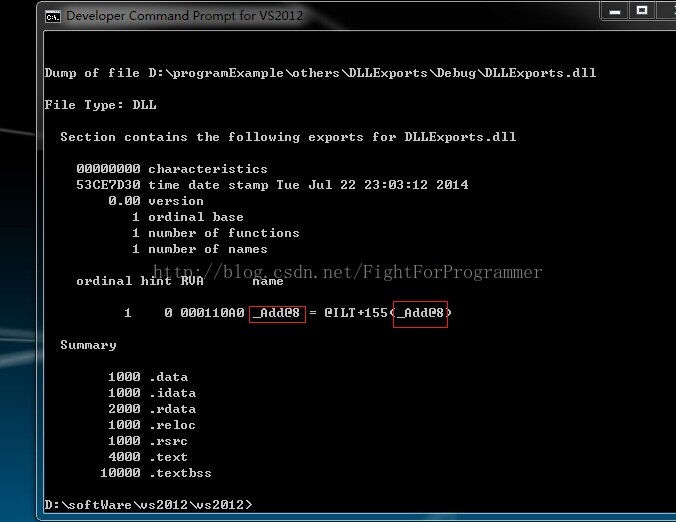
Task: Click the '00000000 characteristics' line
Action: click(172, 169)
